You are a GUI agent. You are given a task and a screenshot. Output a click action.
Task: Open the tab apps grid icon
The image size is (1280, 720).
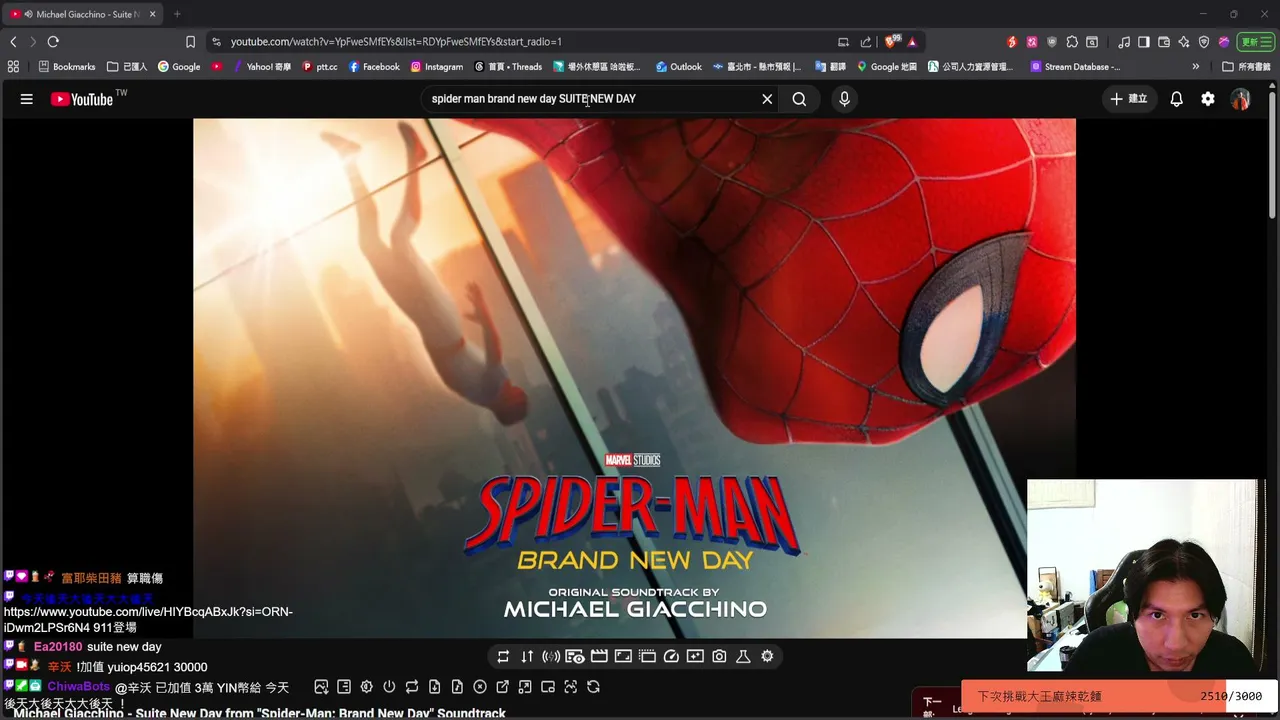(x=13, y=67)
